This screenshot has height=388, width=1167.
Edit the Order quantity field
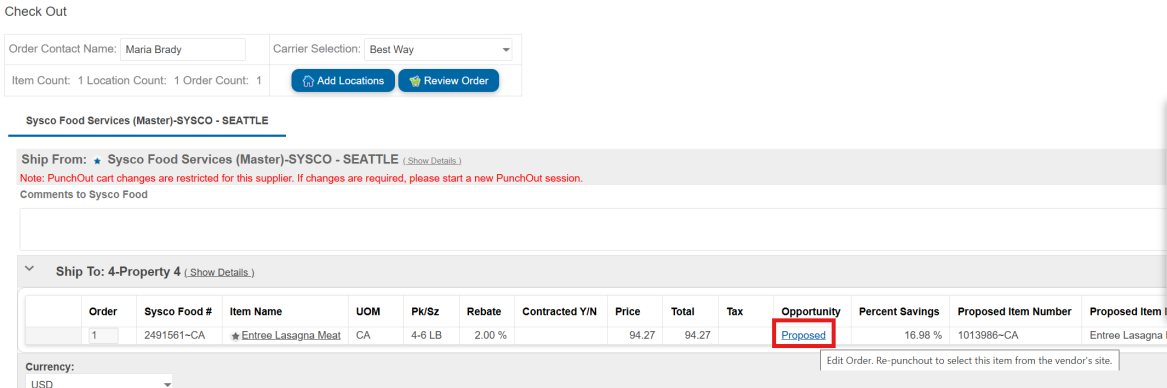(x=103, y=335)
